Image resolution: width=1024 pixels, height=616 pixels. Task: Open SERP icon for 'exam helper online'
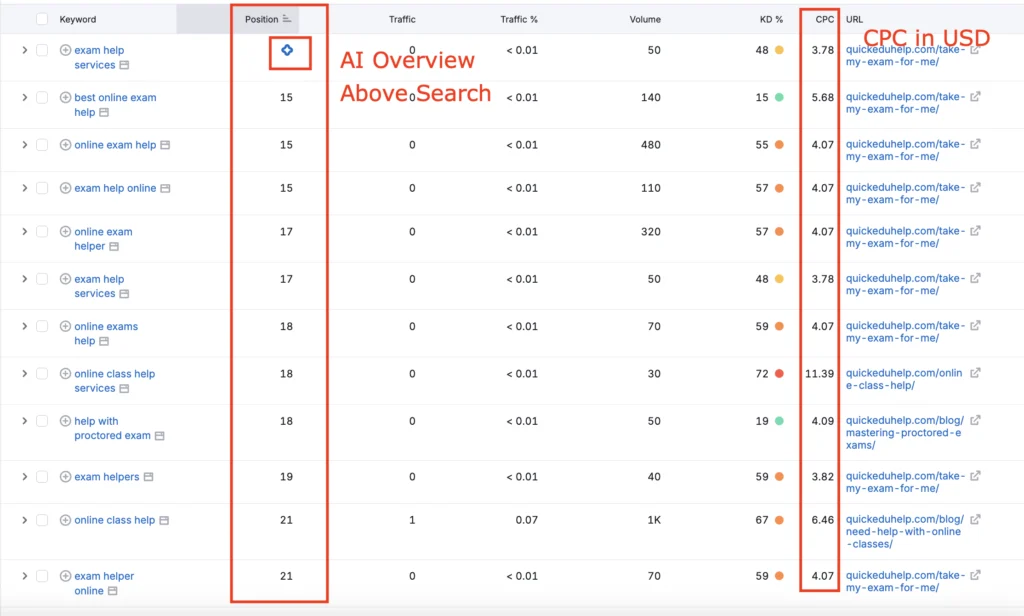[112, 591]
